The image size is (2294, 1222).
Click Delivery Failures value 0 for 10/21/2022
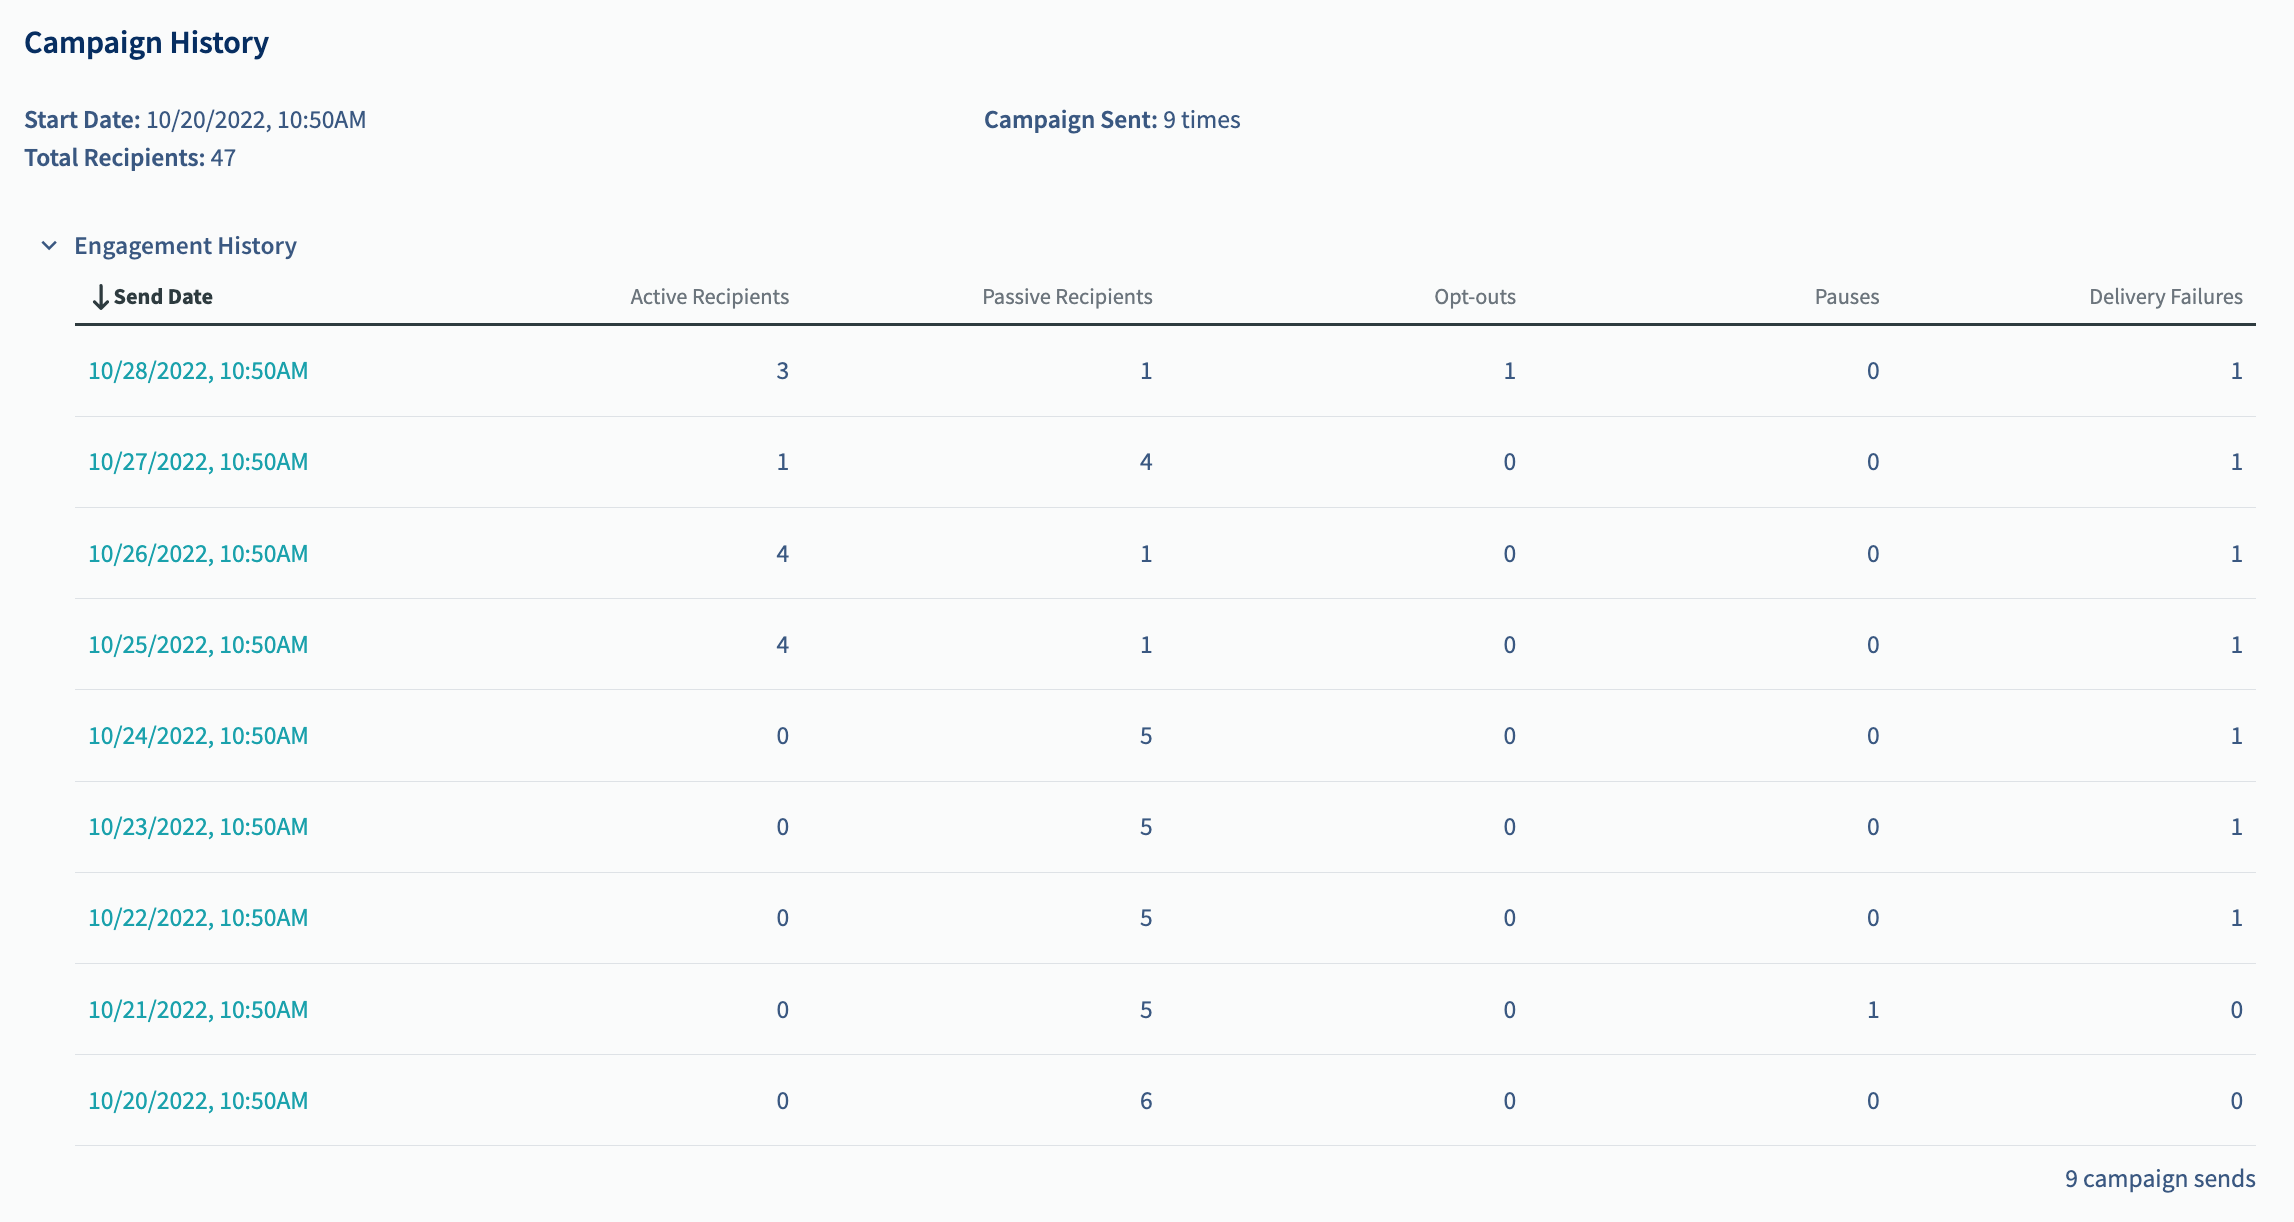(2236, 1010)
